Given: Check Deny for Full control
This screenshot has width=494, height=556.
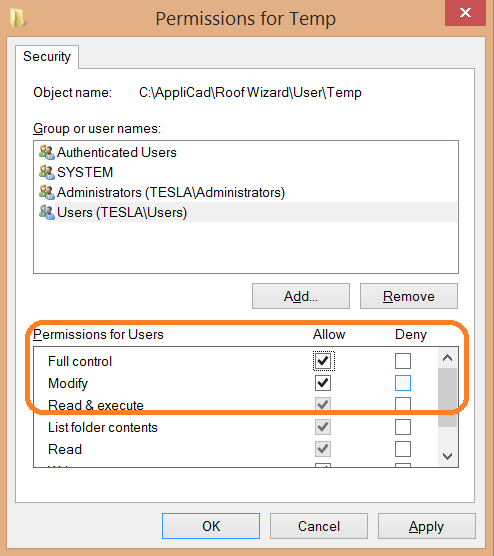Looking at the screenshot, I should click(x=403, y=361).
